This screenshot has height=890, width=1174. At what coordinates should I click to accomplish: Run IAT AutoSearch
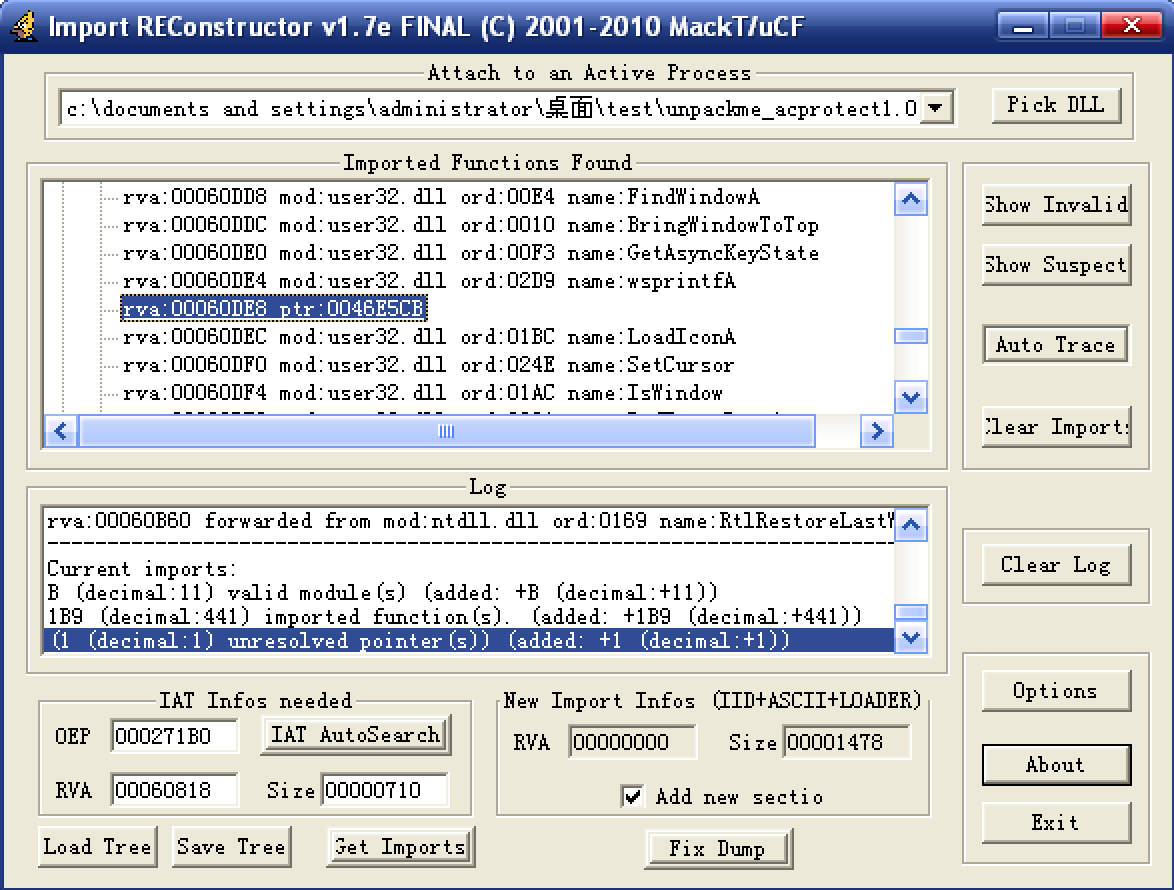[355, 735]
